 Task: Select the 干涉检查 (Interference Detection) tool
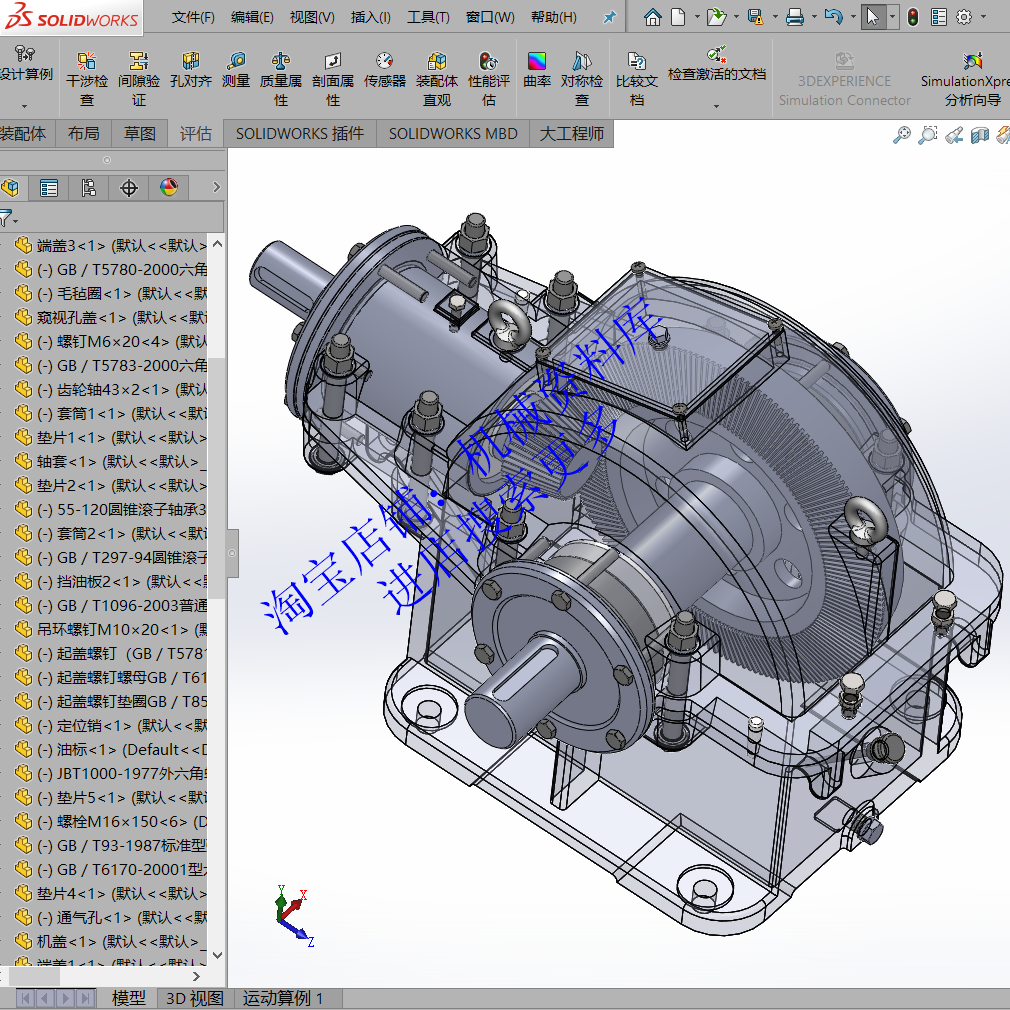click(x=85, y=77)
